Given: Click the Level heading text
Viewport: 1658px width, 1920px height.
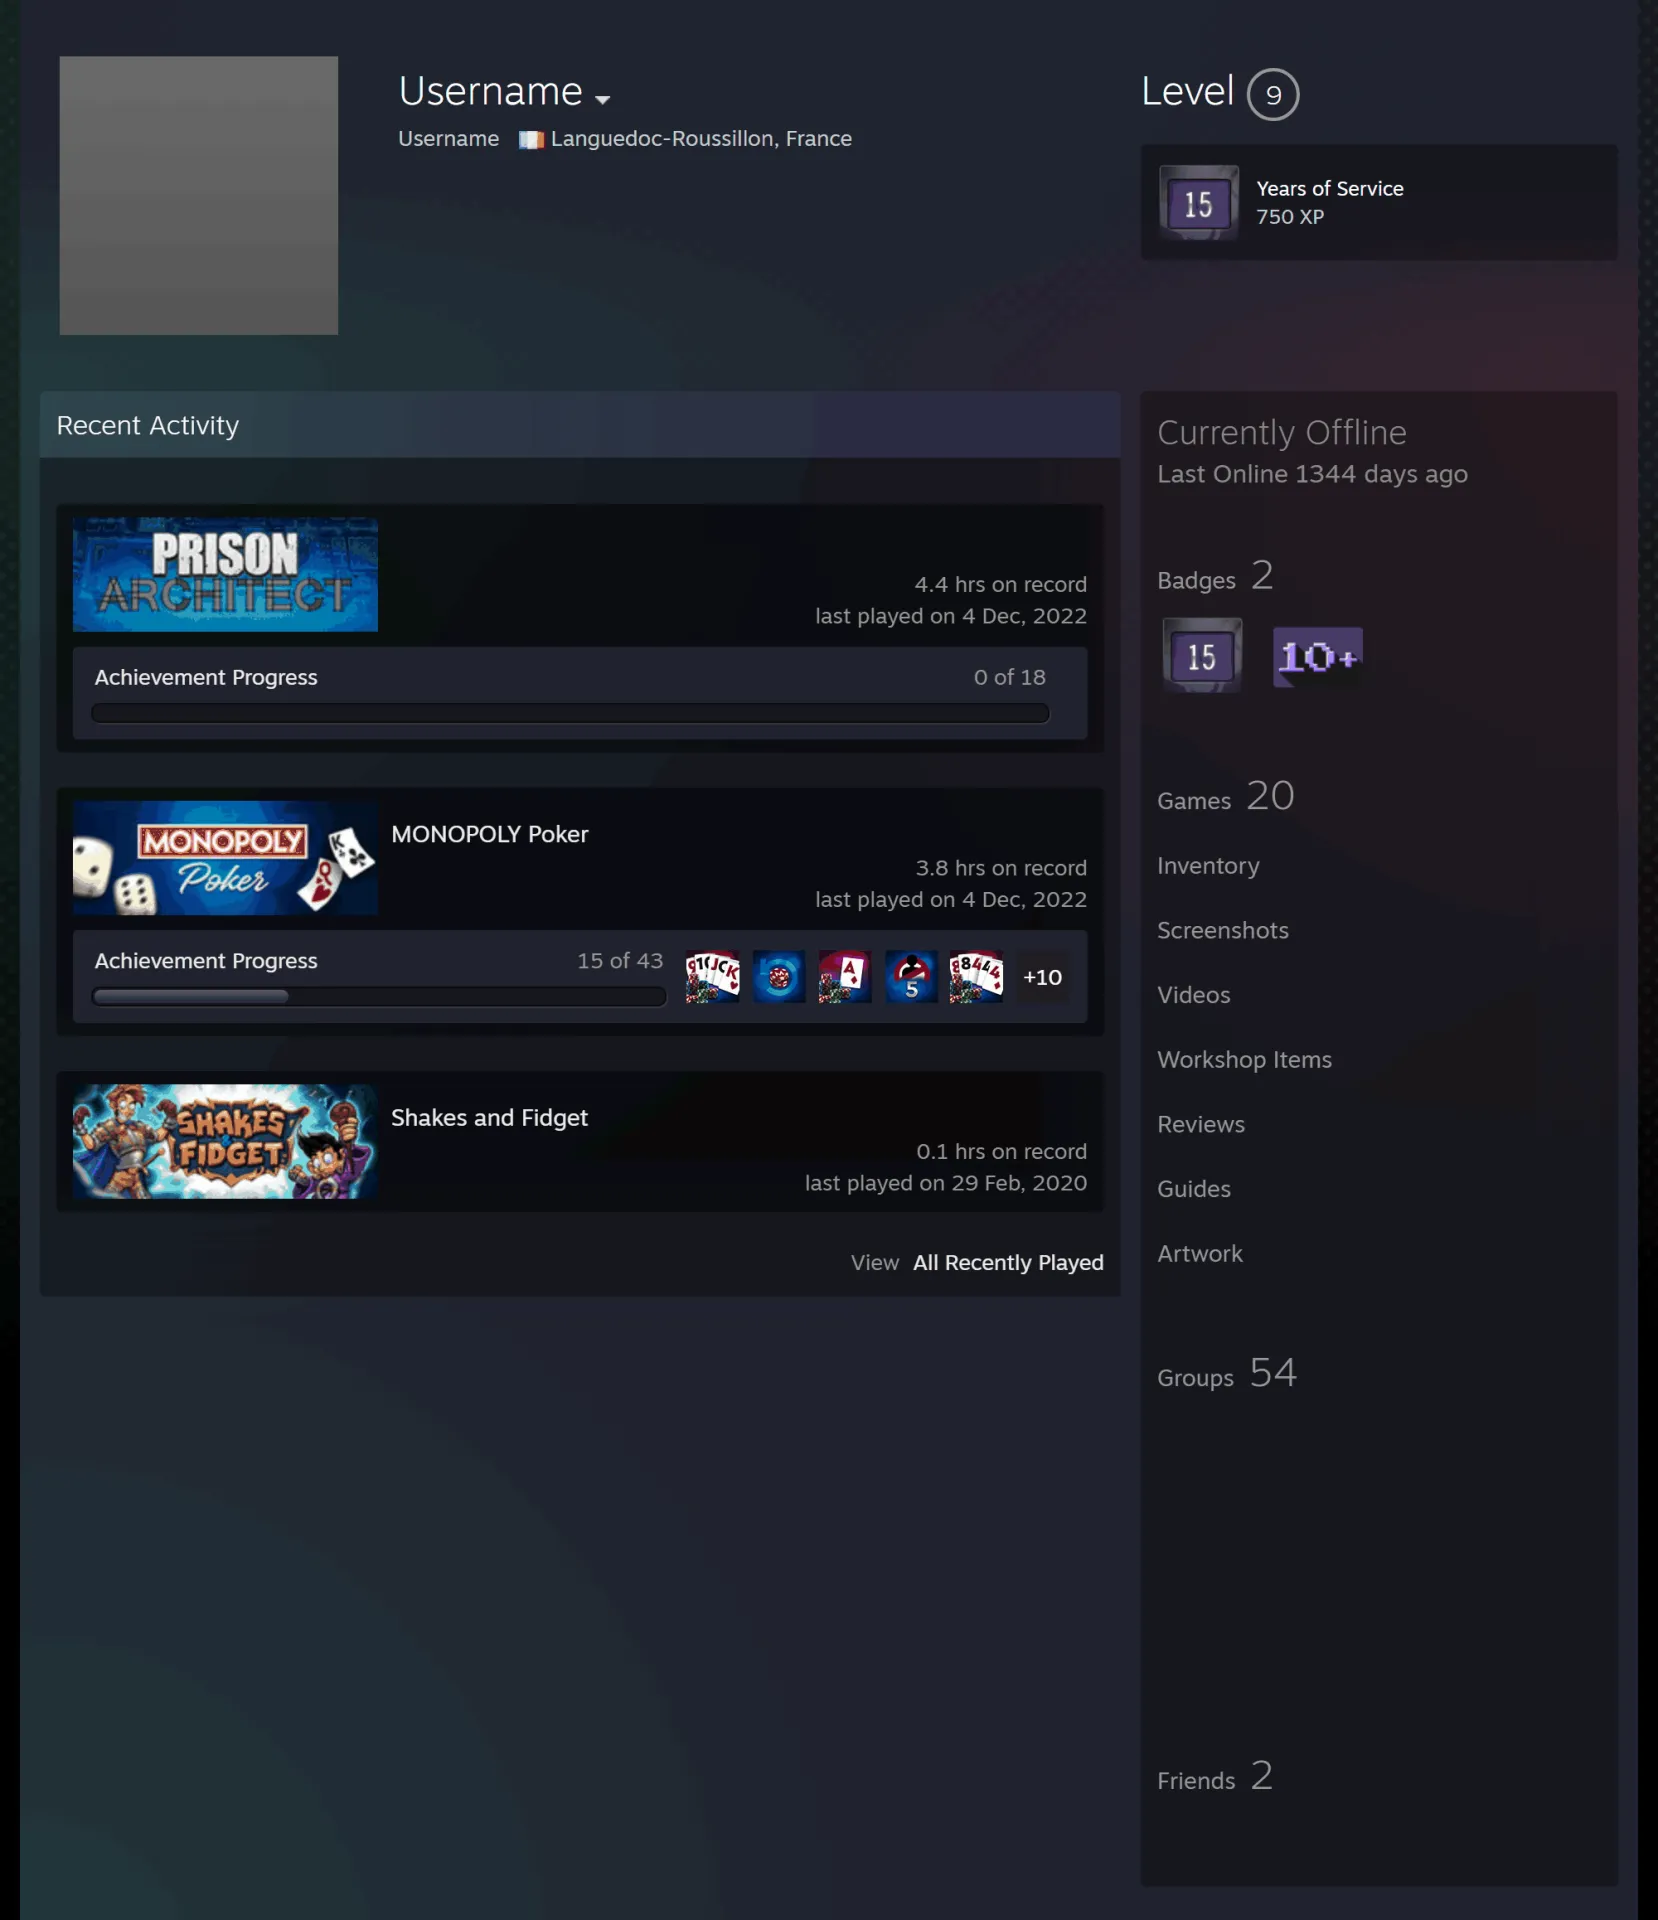Looking at the screenshot, I should click(1188, 91).
